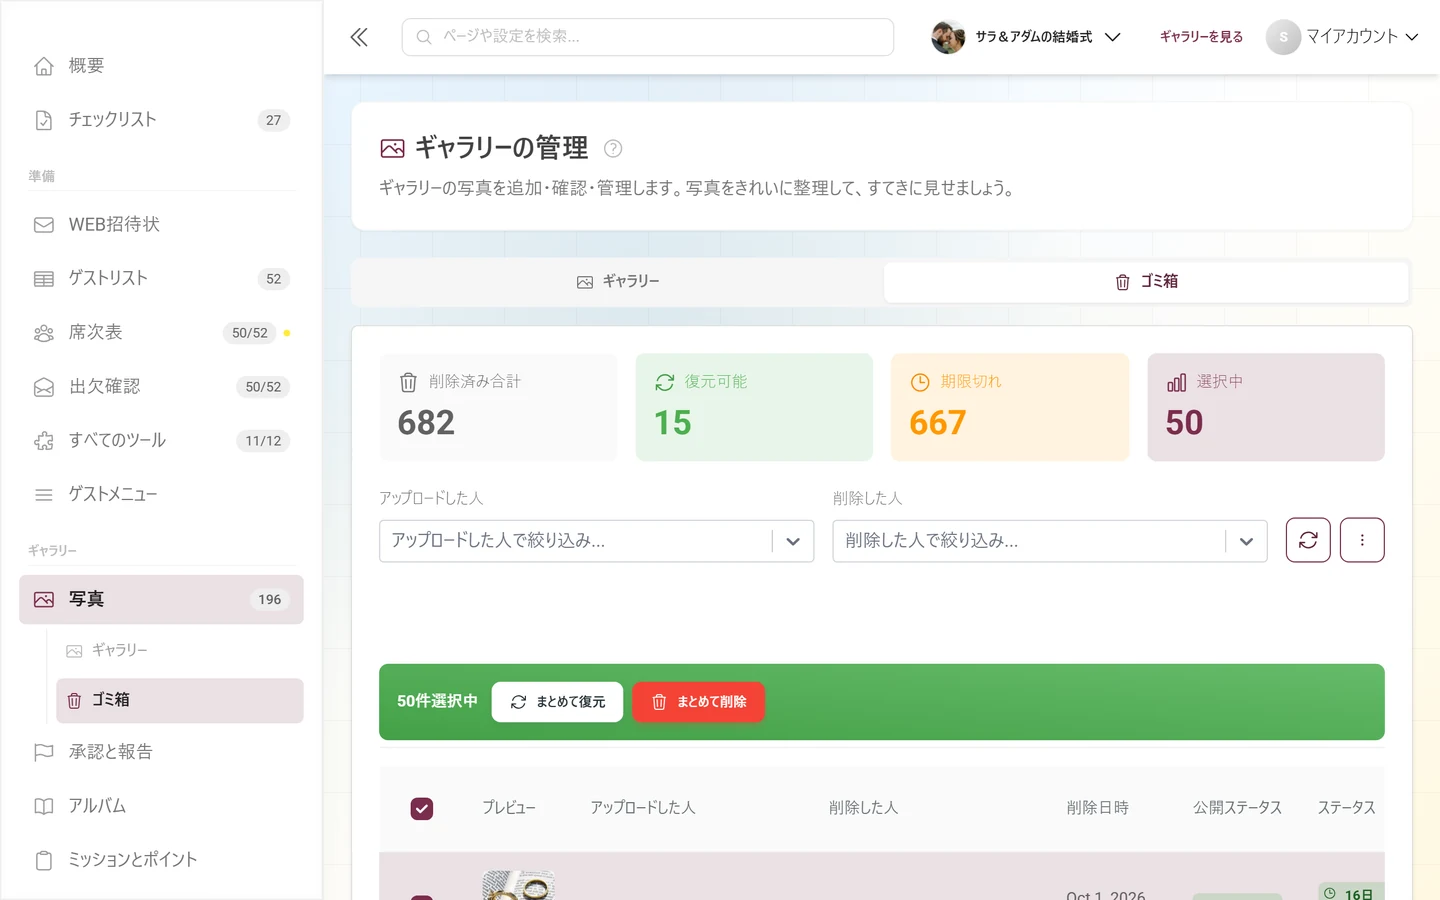Open 削除した人で絞り込み dropdown
This screenshot has height=900, width=1440.
click(x=1050, y=541)
